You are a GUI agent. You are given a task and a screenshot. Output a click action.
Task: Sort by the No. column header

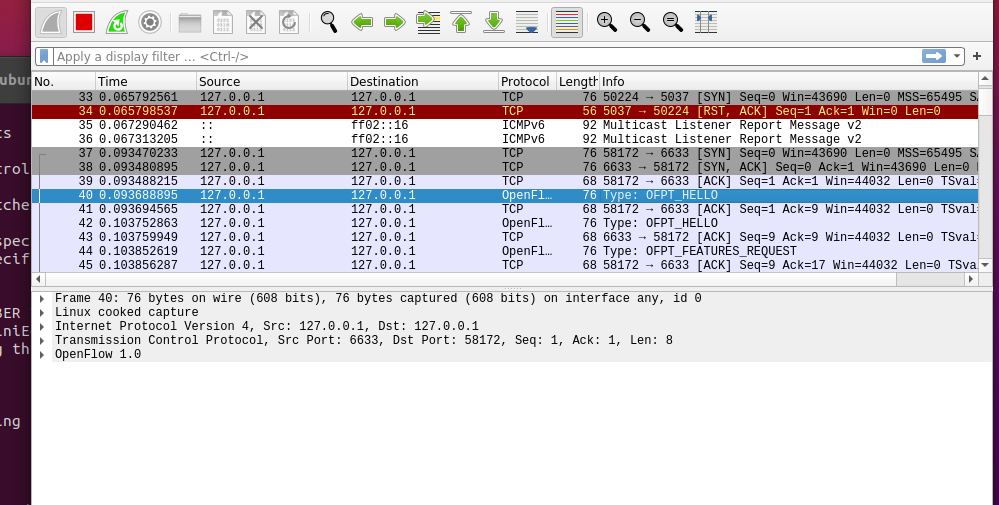63,82
